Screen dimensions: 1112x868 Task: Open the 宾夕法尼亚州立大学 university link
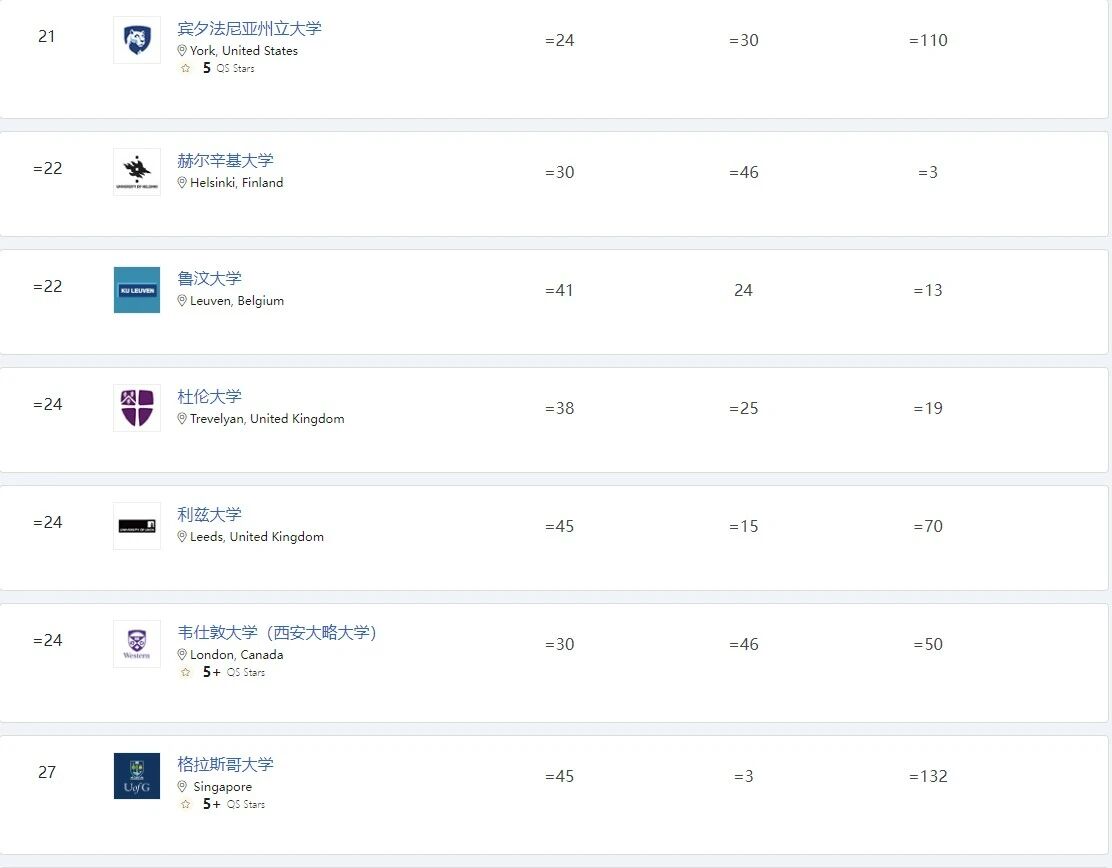click(x=249, y=29)
